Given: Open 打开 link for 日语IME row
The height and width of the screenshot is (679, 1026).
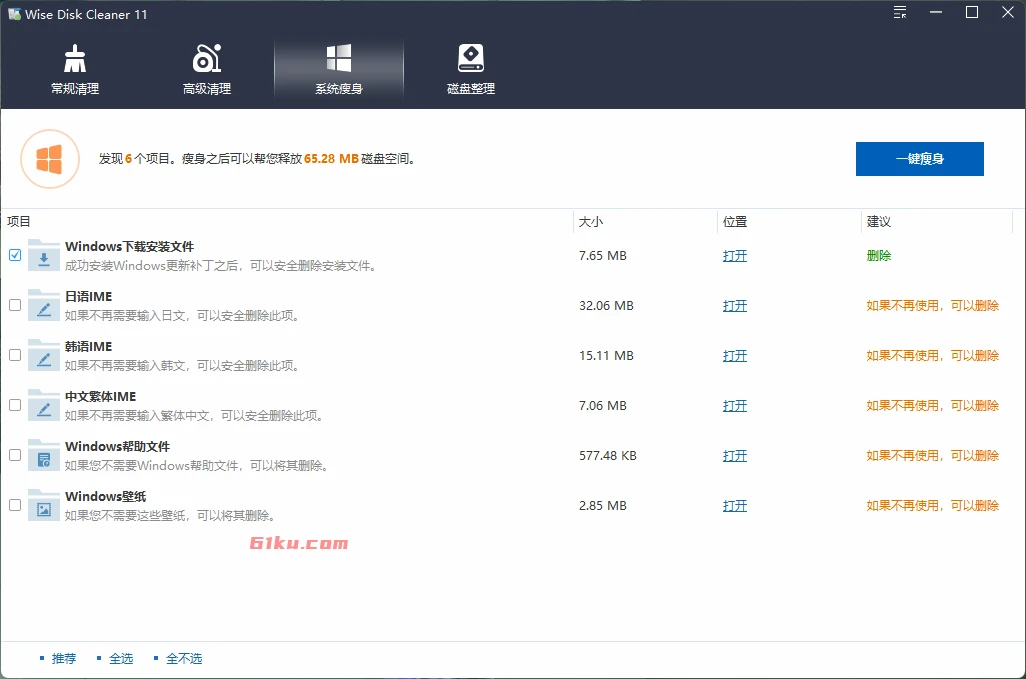Looking at the screenshot, I should [x=735, y=305].
